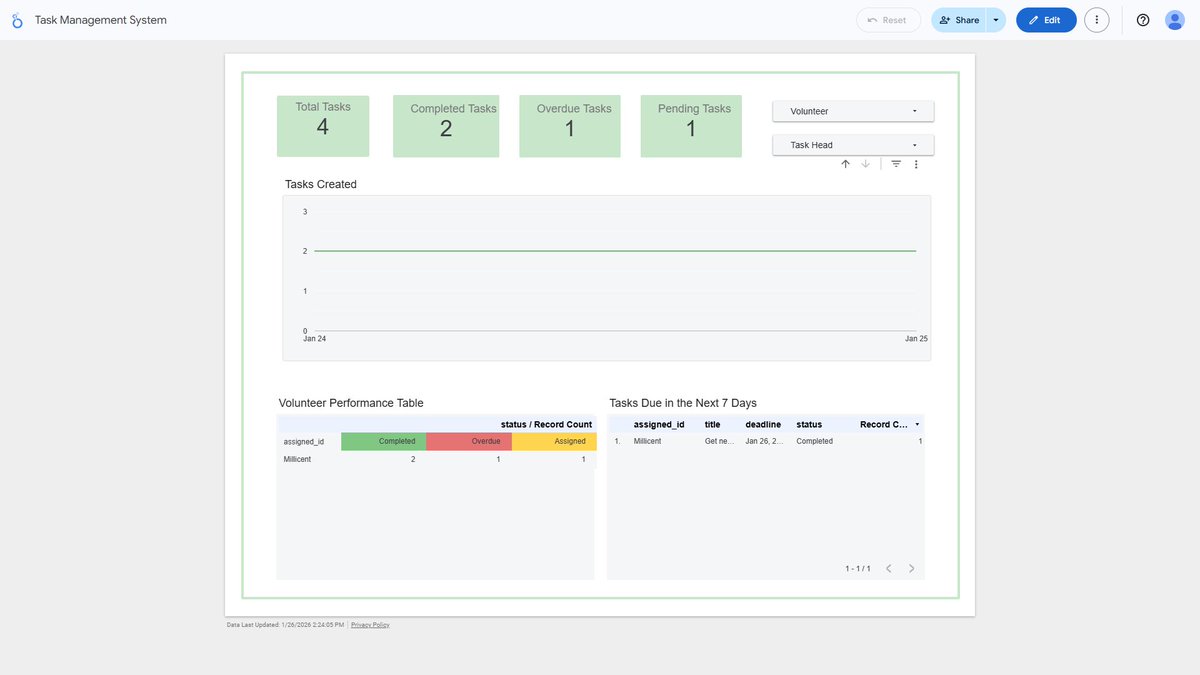The height and width of the screenshot is (675, 1200).
Task: Click the 'status / Record Count' header
Action: pyautogui.click(x=546, y=425)
